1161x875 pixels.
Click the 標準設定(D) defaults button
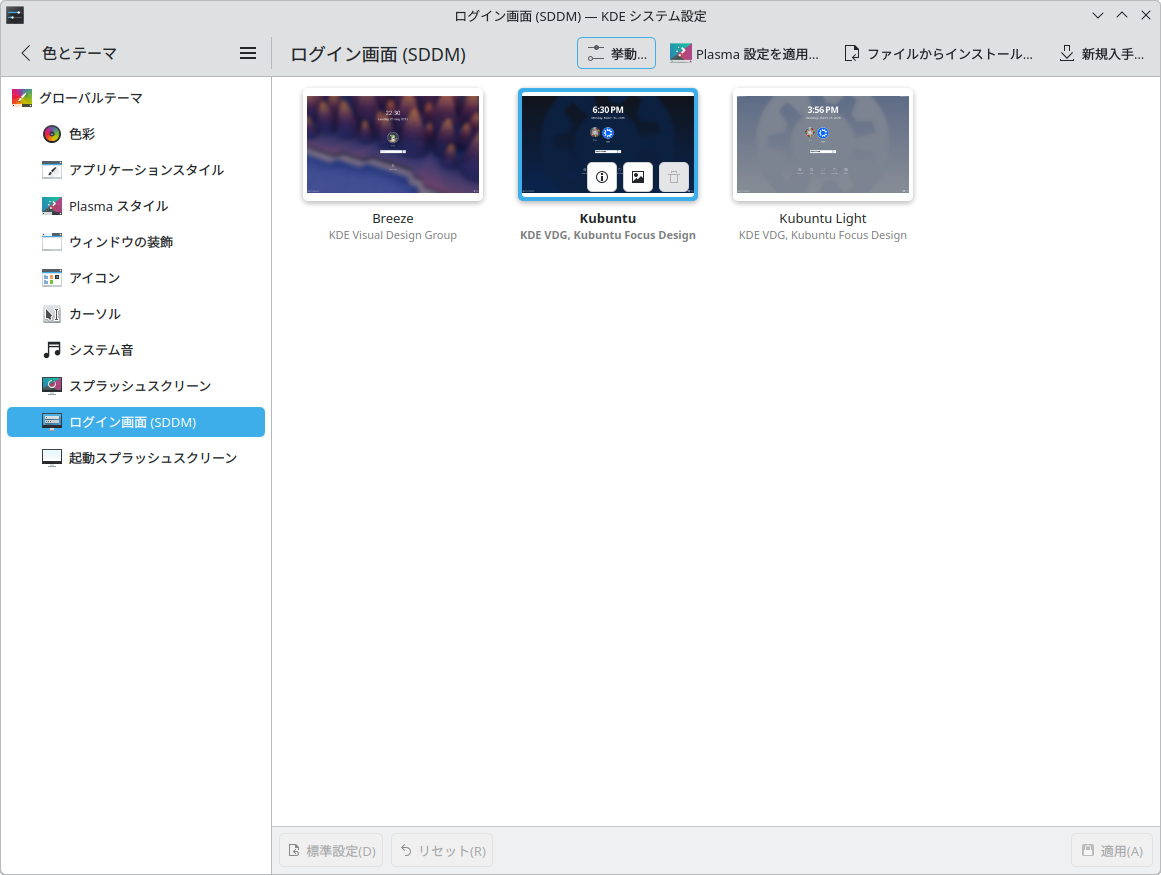(331, 851)
